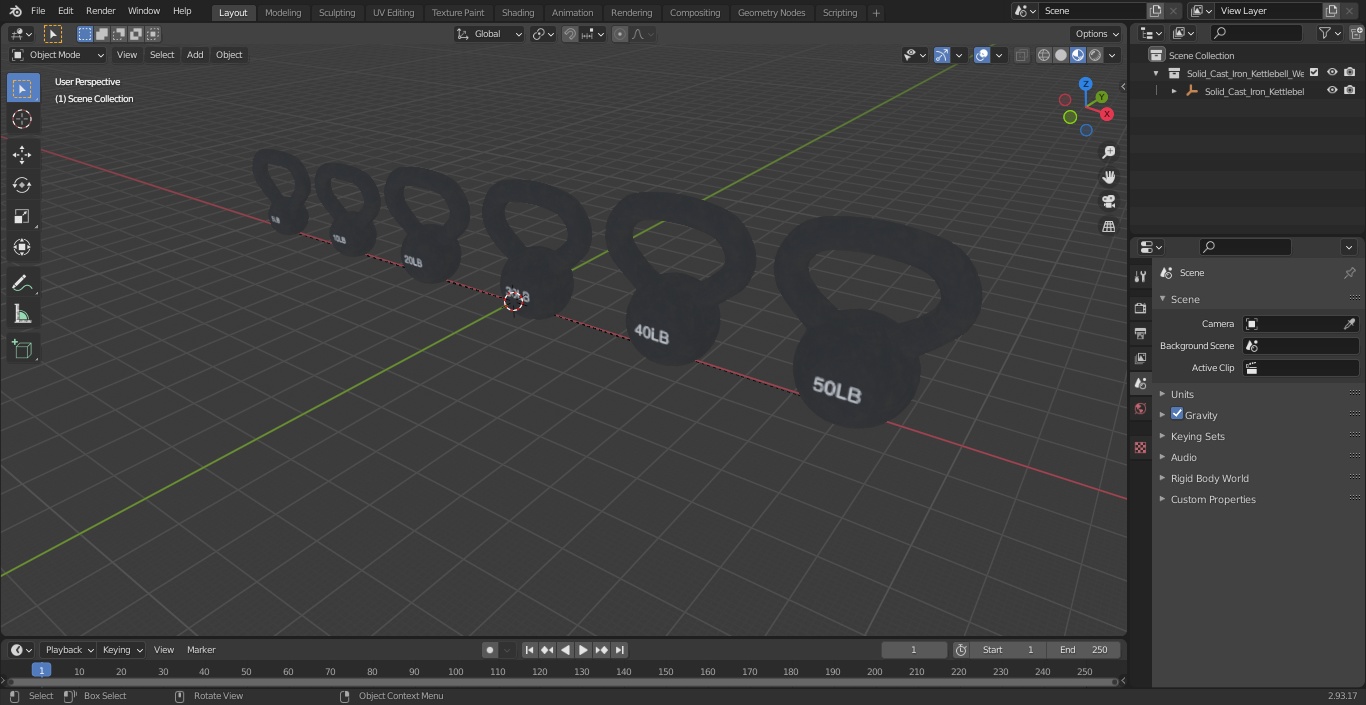Click the timeline Marker menu
Viewport: 1366px width, 705px height.
click(x=201, y=650)
